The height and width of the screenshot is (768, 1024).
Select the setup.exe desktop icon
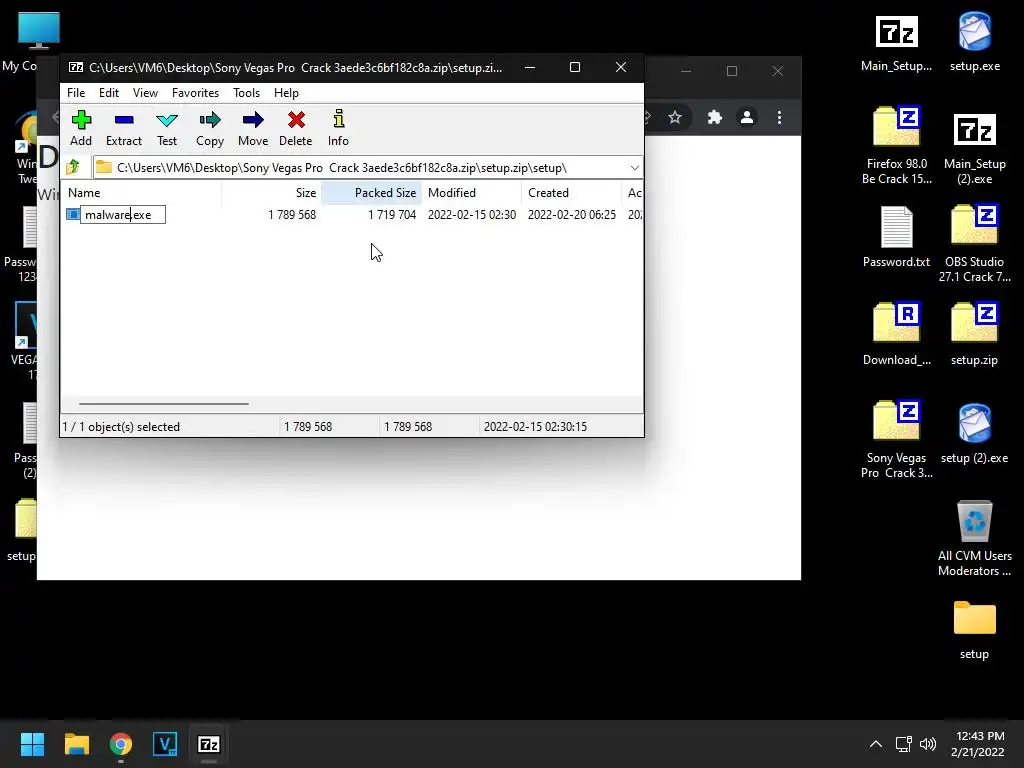974,42
